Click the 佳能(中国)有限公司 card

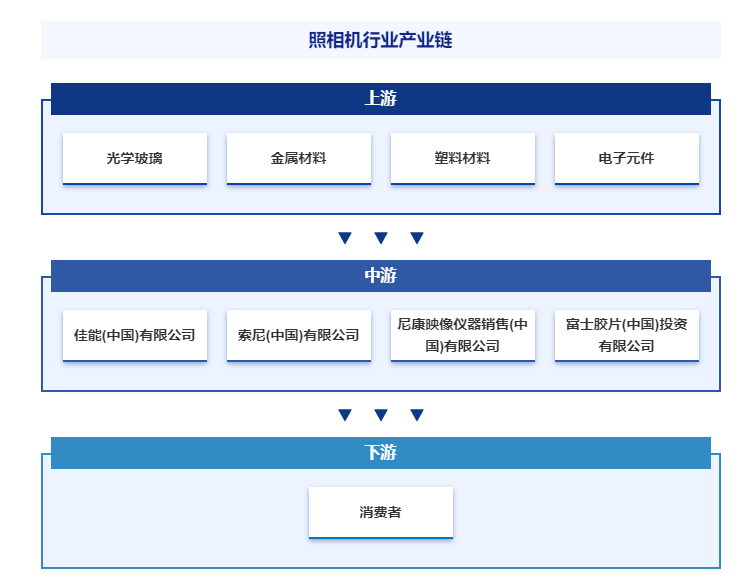(135, 336)
